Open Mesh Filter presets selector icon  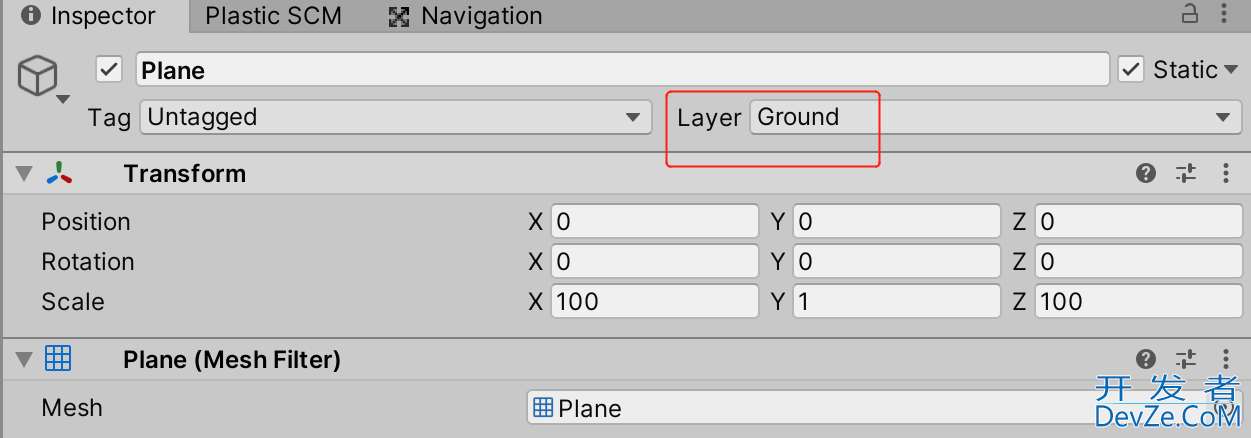1186,359
